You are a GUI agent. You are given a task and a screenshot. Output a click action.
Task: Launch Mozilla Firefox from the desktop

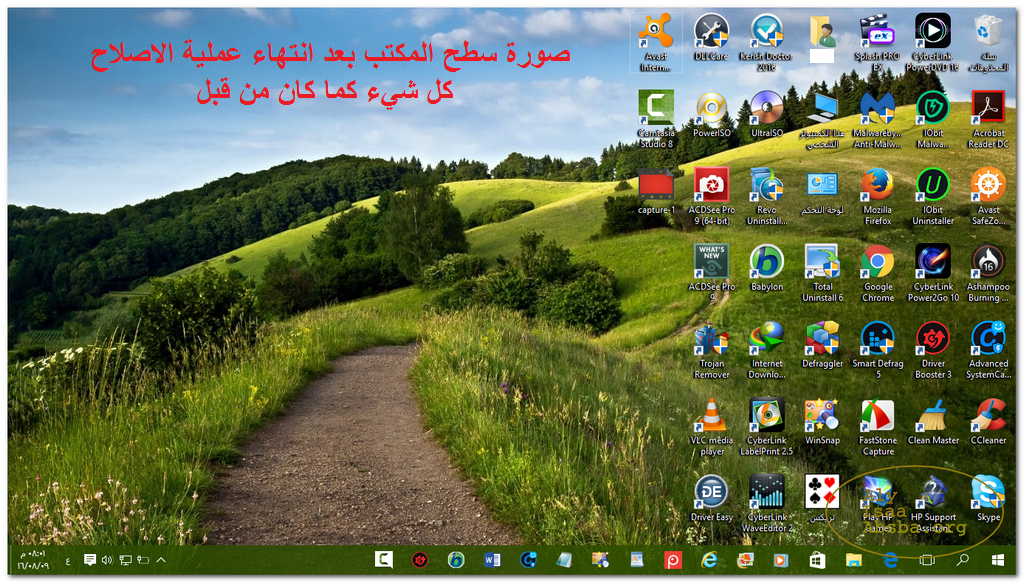point(877,185)
